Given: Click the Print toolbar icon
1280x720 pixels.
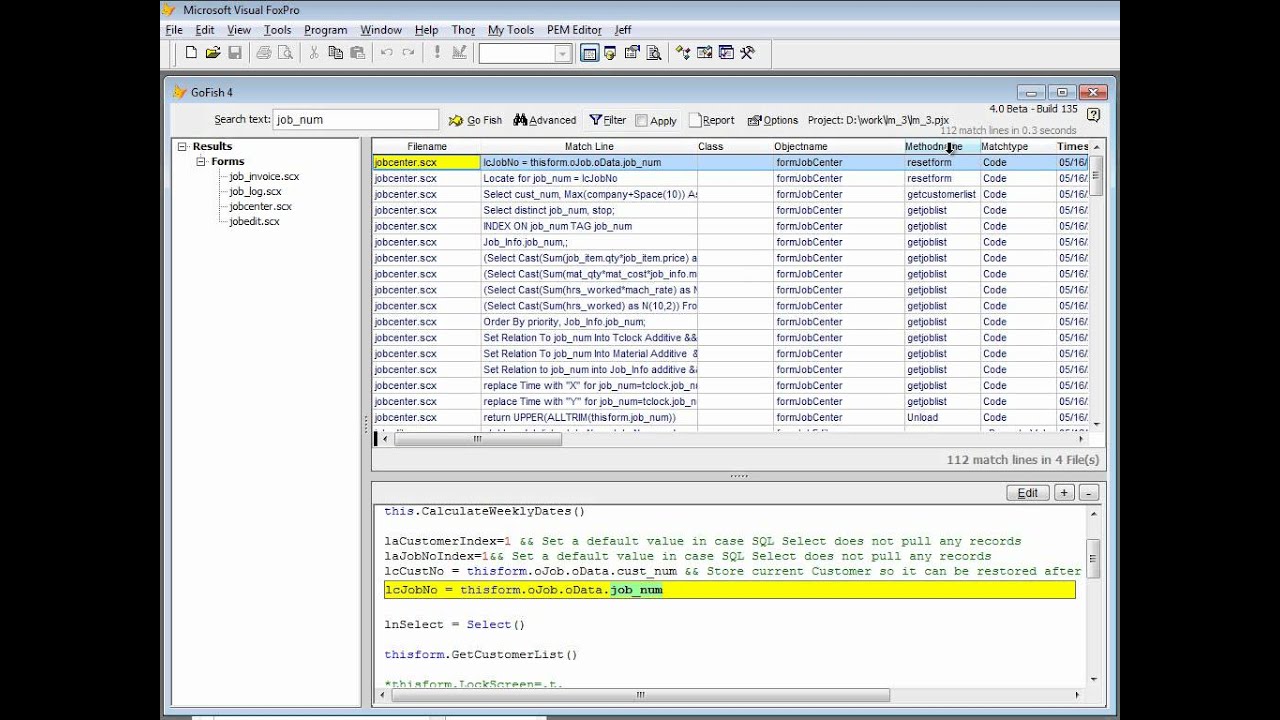Looking at the screenshot, I should click(264, 53).
